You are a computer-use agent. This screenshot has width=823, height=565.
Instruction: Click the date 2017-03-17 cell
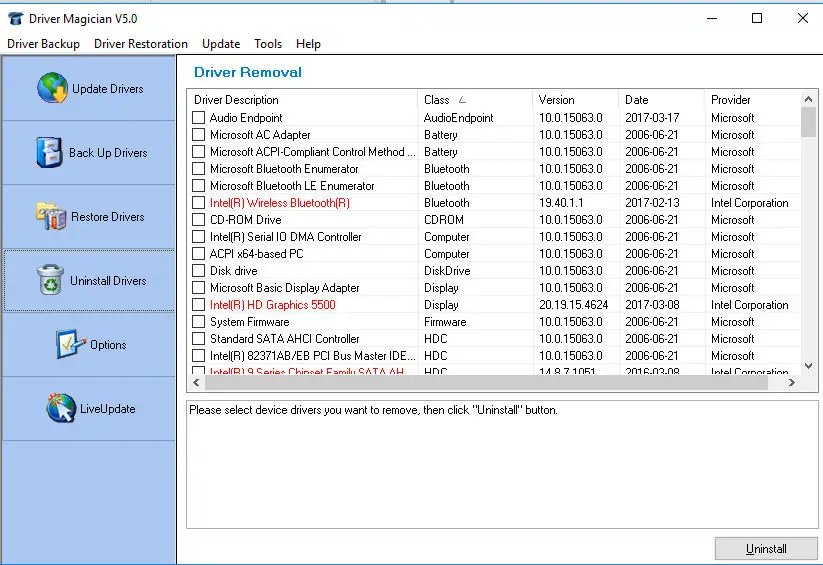[x=652, y=118]
